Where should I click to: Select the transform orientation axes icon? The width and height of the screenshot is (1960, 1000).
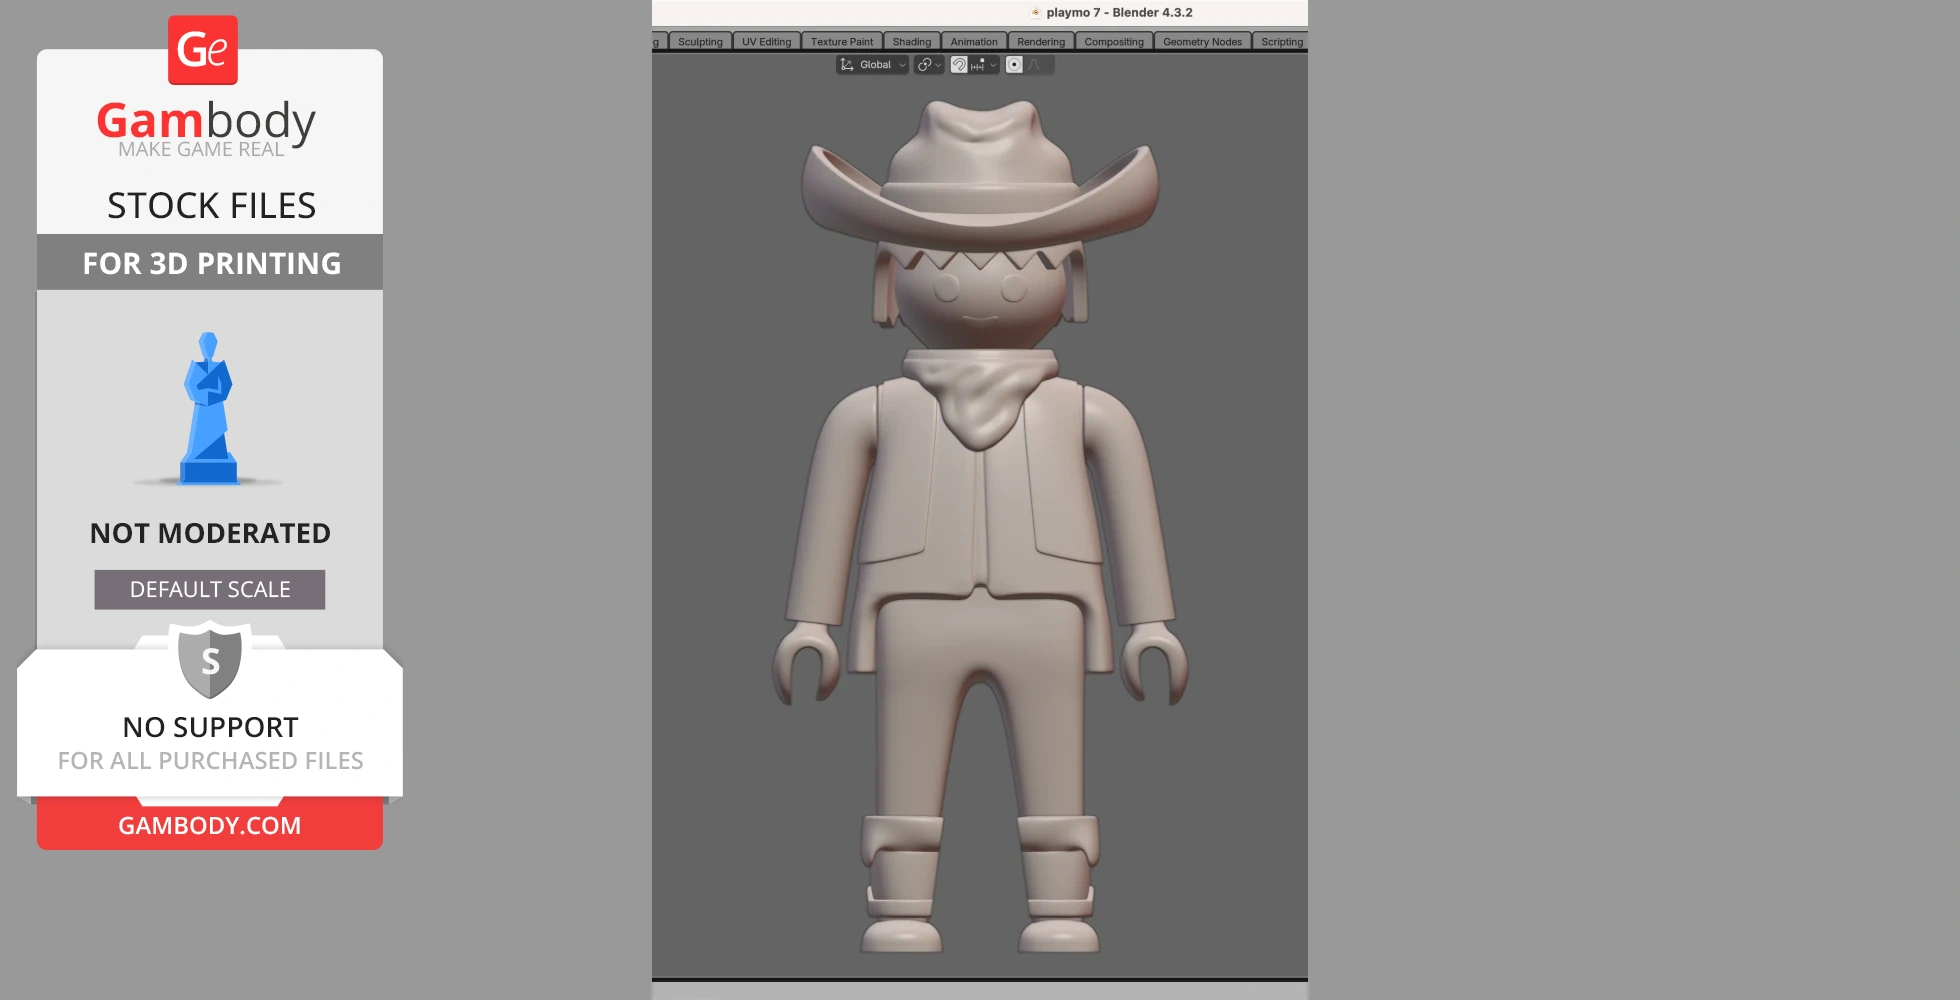847,64
